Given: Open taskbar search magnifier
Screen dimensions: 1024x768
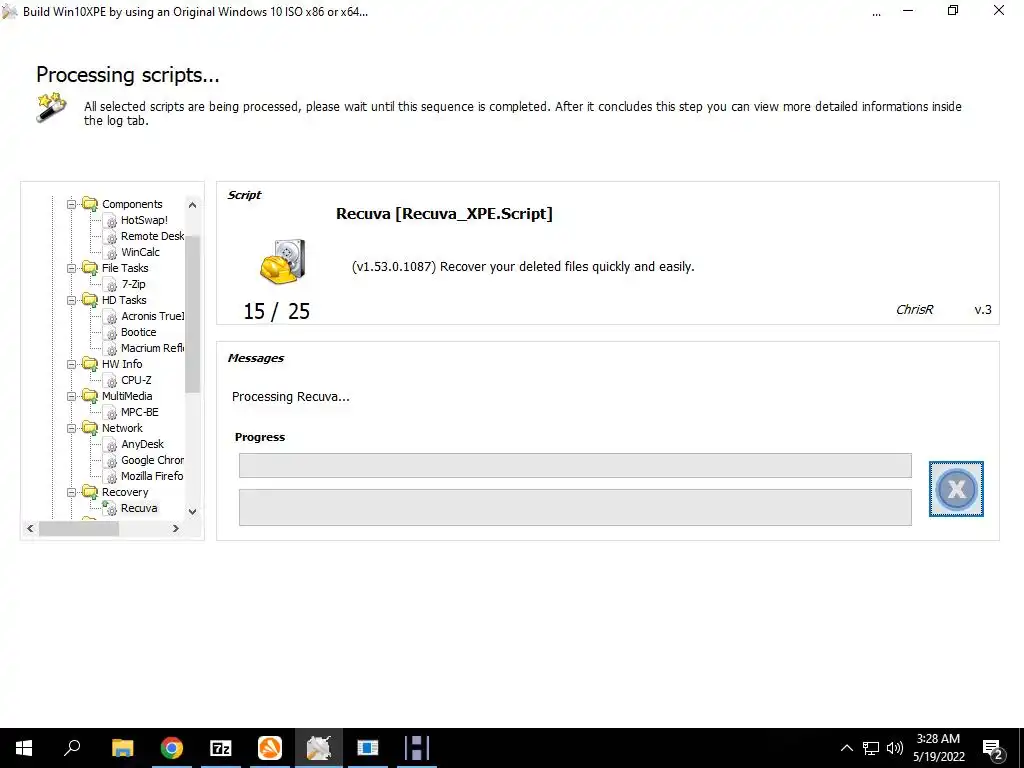Looking at the screenshot, I should click(x=72, y=748).
